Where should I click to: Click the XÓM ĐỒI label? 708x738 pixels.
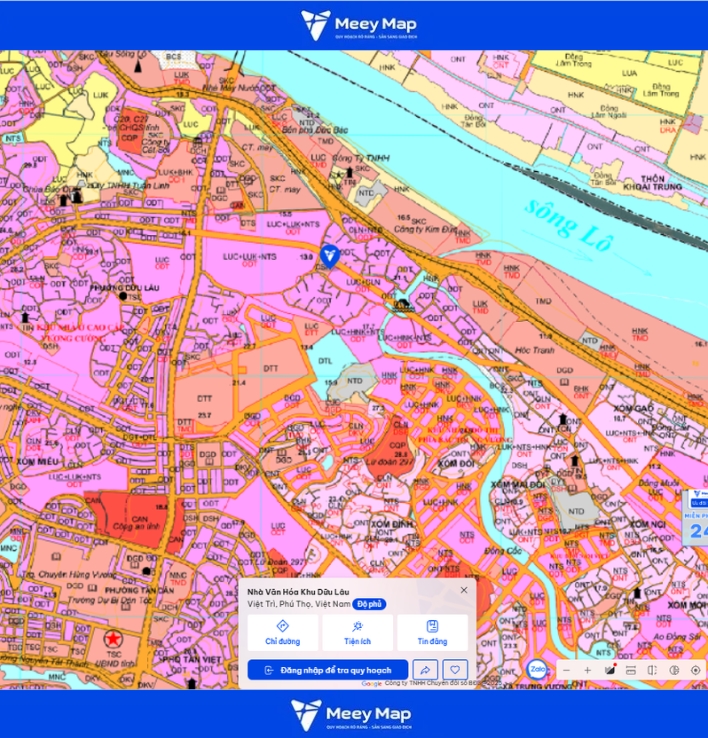pos(456,463)
